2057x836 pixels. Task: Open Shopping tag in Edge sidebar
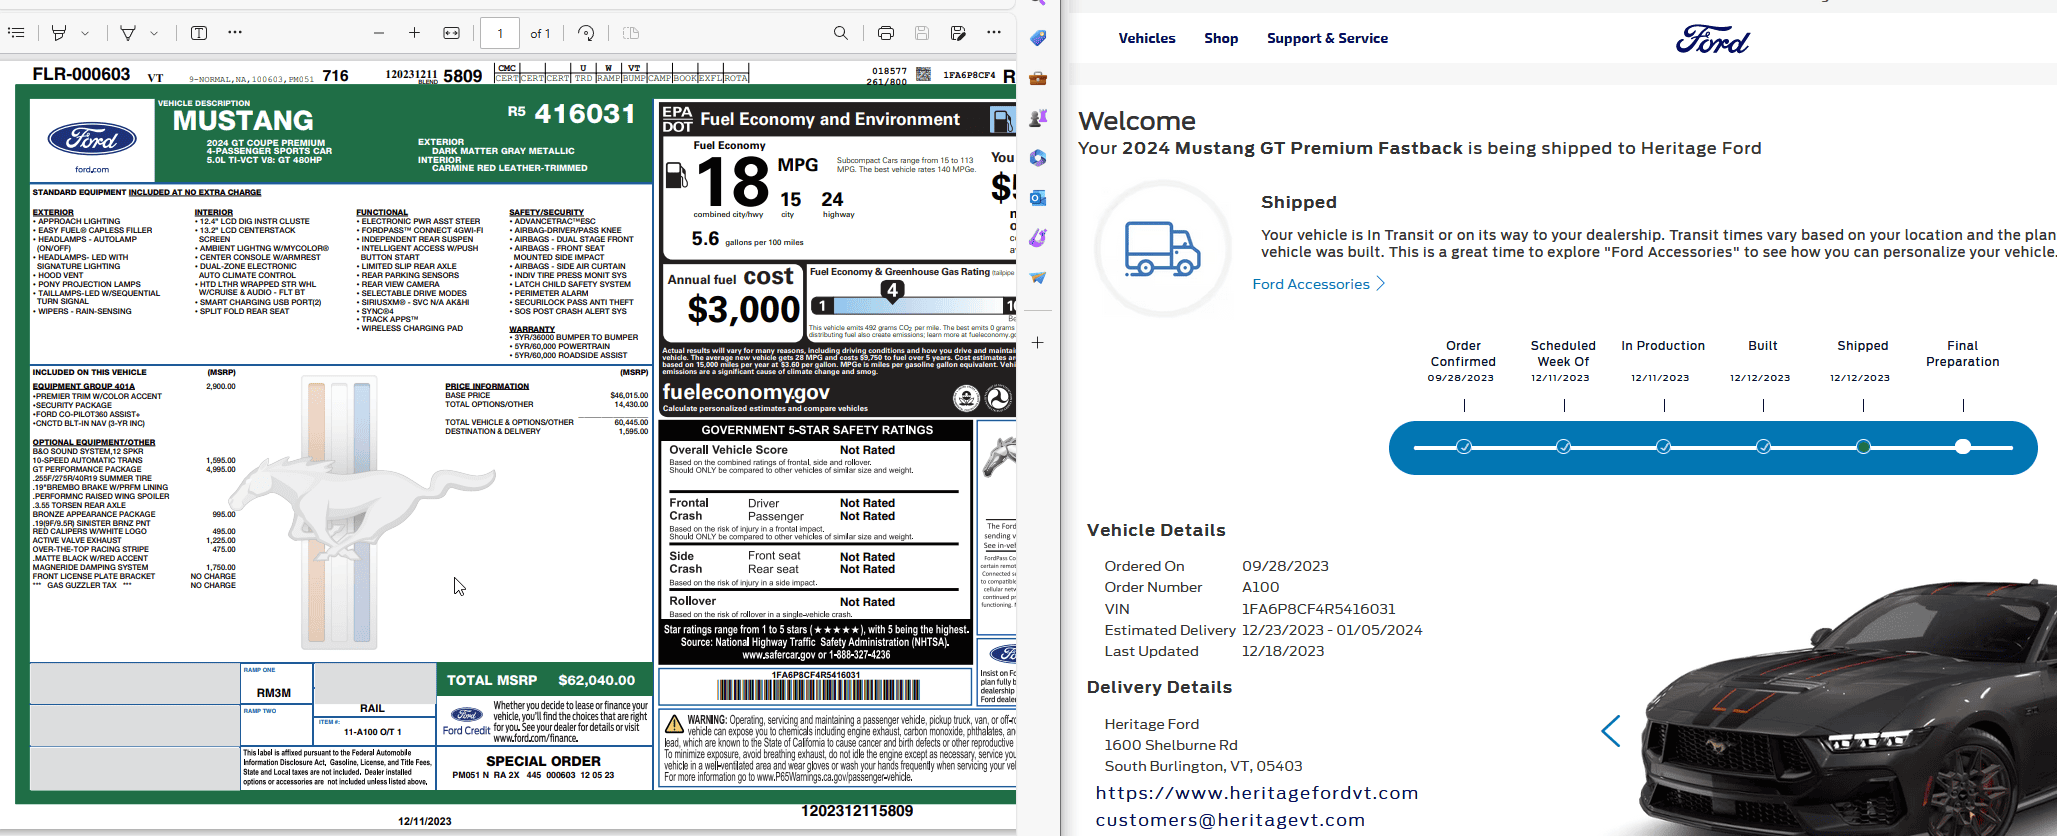tap(1038, 38)
